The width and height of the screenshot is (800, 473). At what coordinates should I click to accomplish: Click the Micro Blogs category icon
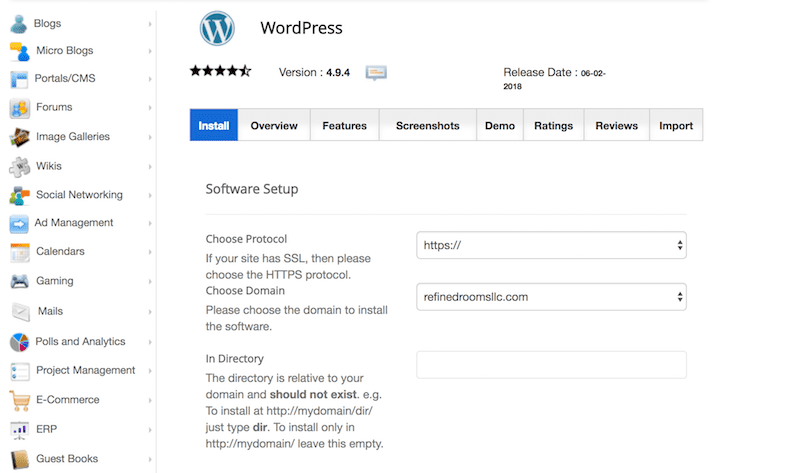[19, 52]
